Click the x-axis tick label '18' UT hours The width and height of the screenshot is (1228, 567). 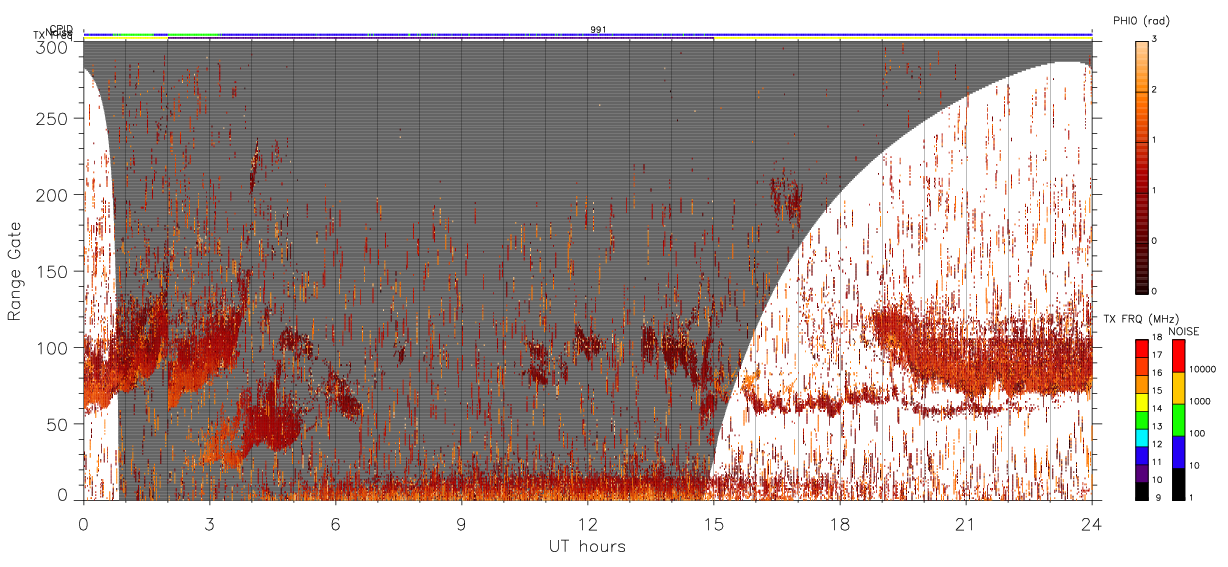(839, 524)
